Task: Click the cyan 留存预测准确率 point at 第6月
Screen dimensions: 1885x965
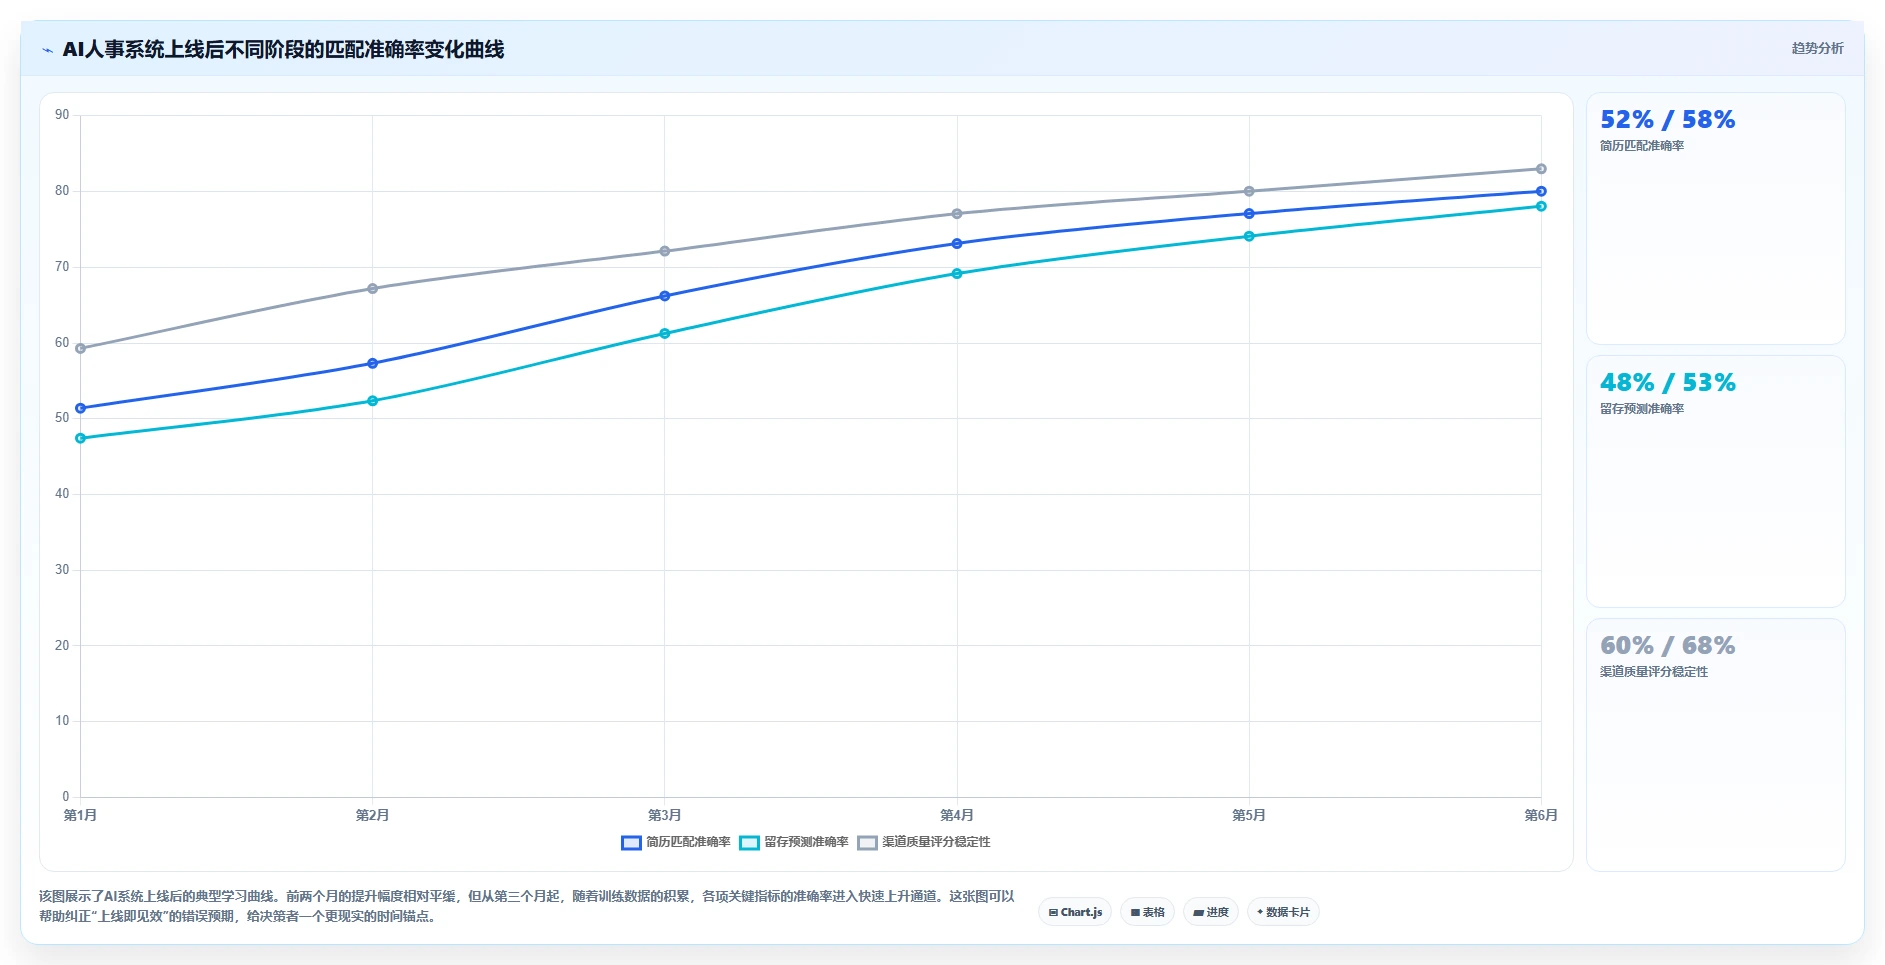Action: click(x=1541, y=206)
